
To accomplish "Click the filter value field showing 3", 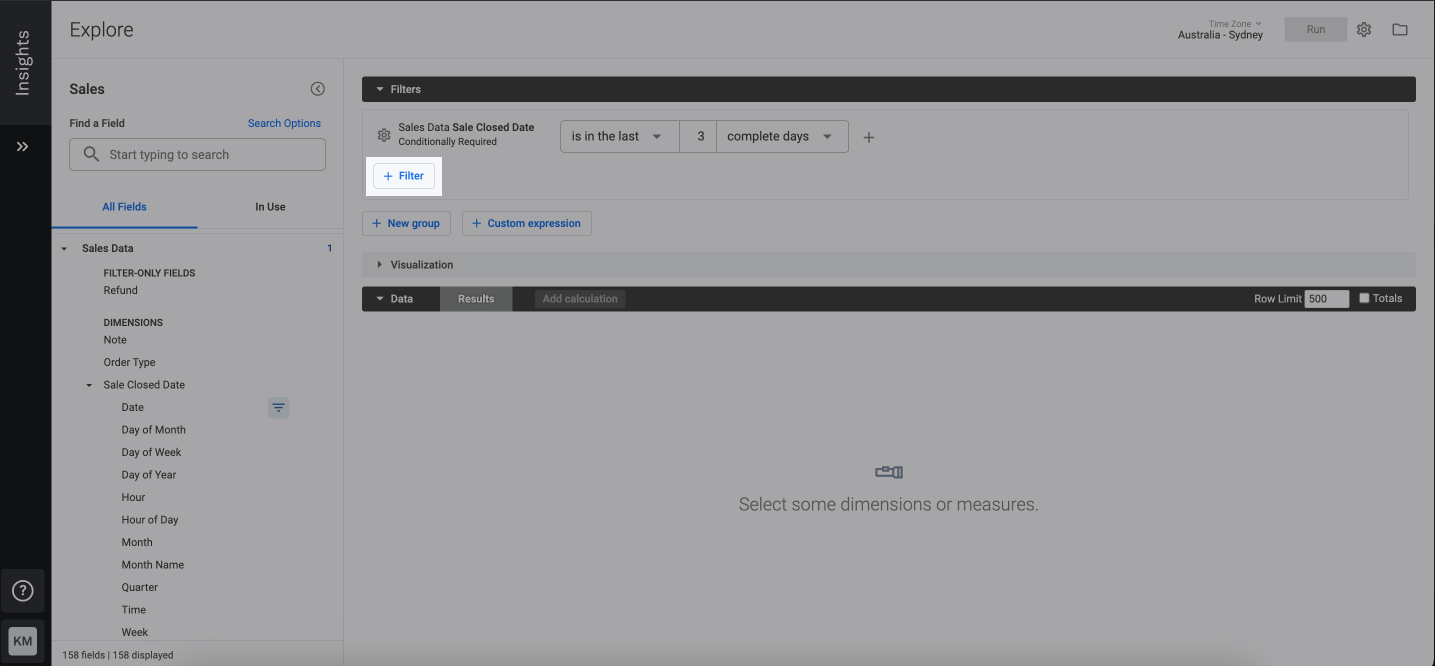I will pos(698,137).
